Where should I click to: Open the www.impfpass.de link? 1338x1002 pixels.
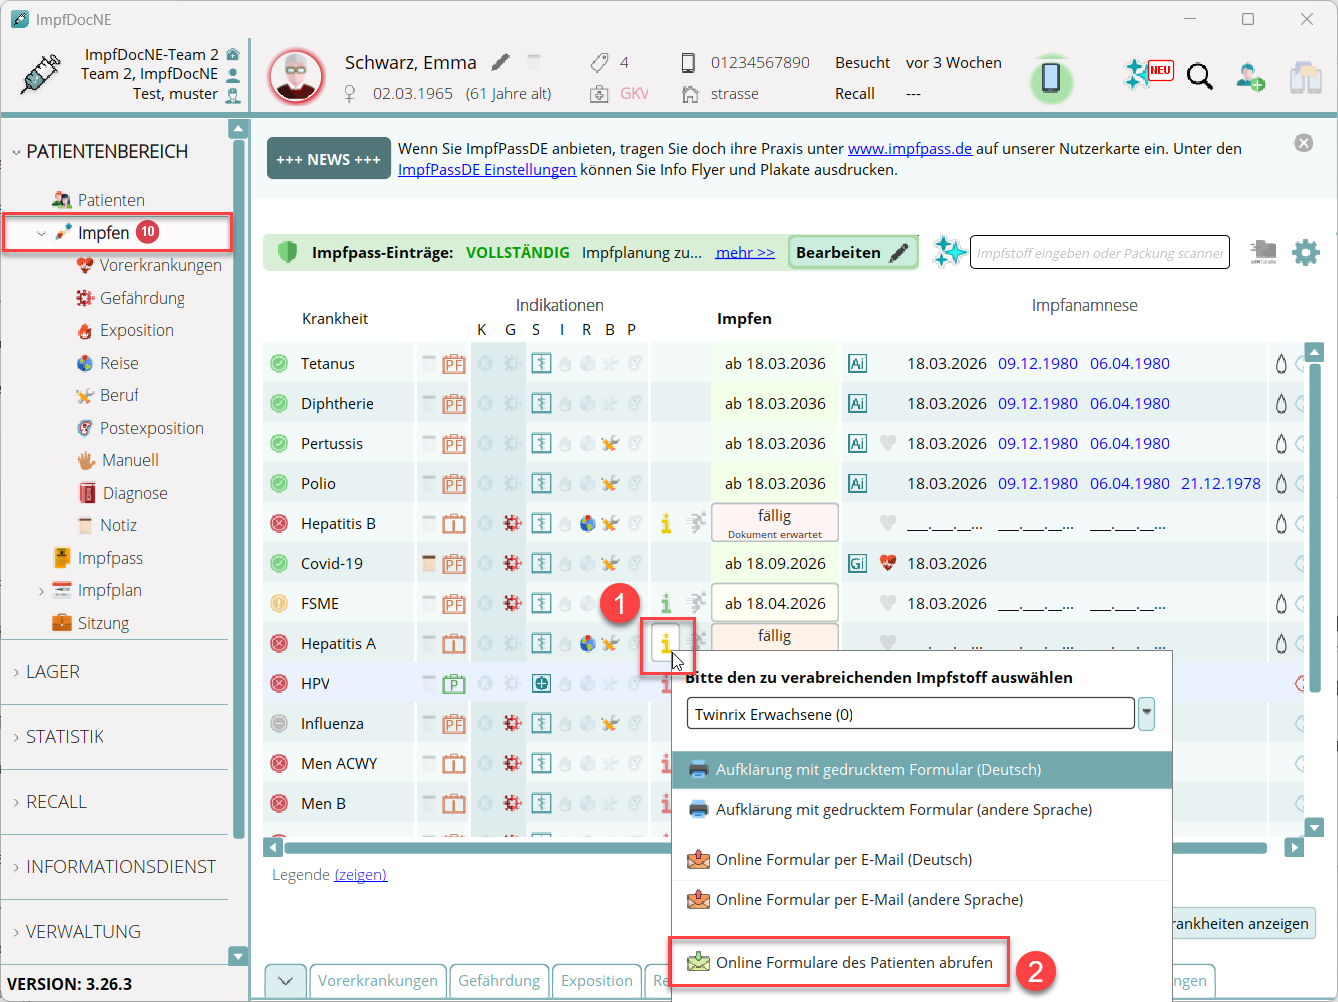909,148
